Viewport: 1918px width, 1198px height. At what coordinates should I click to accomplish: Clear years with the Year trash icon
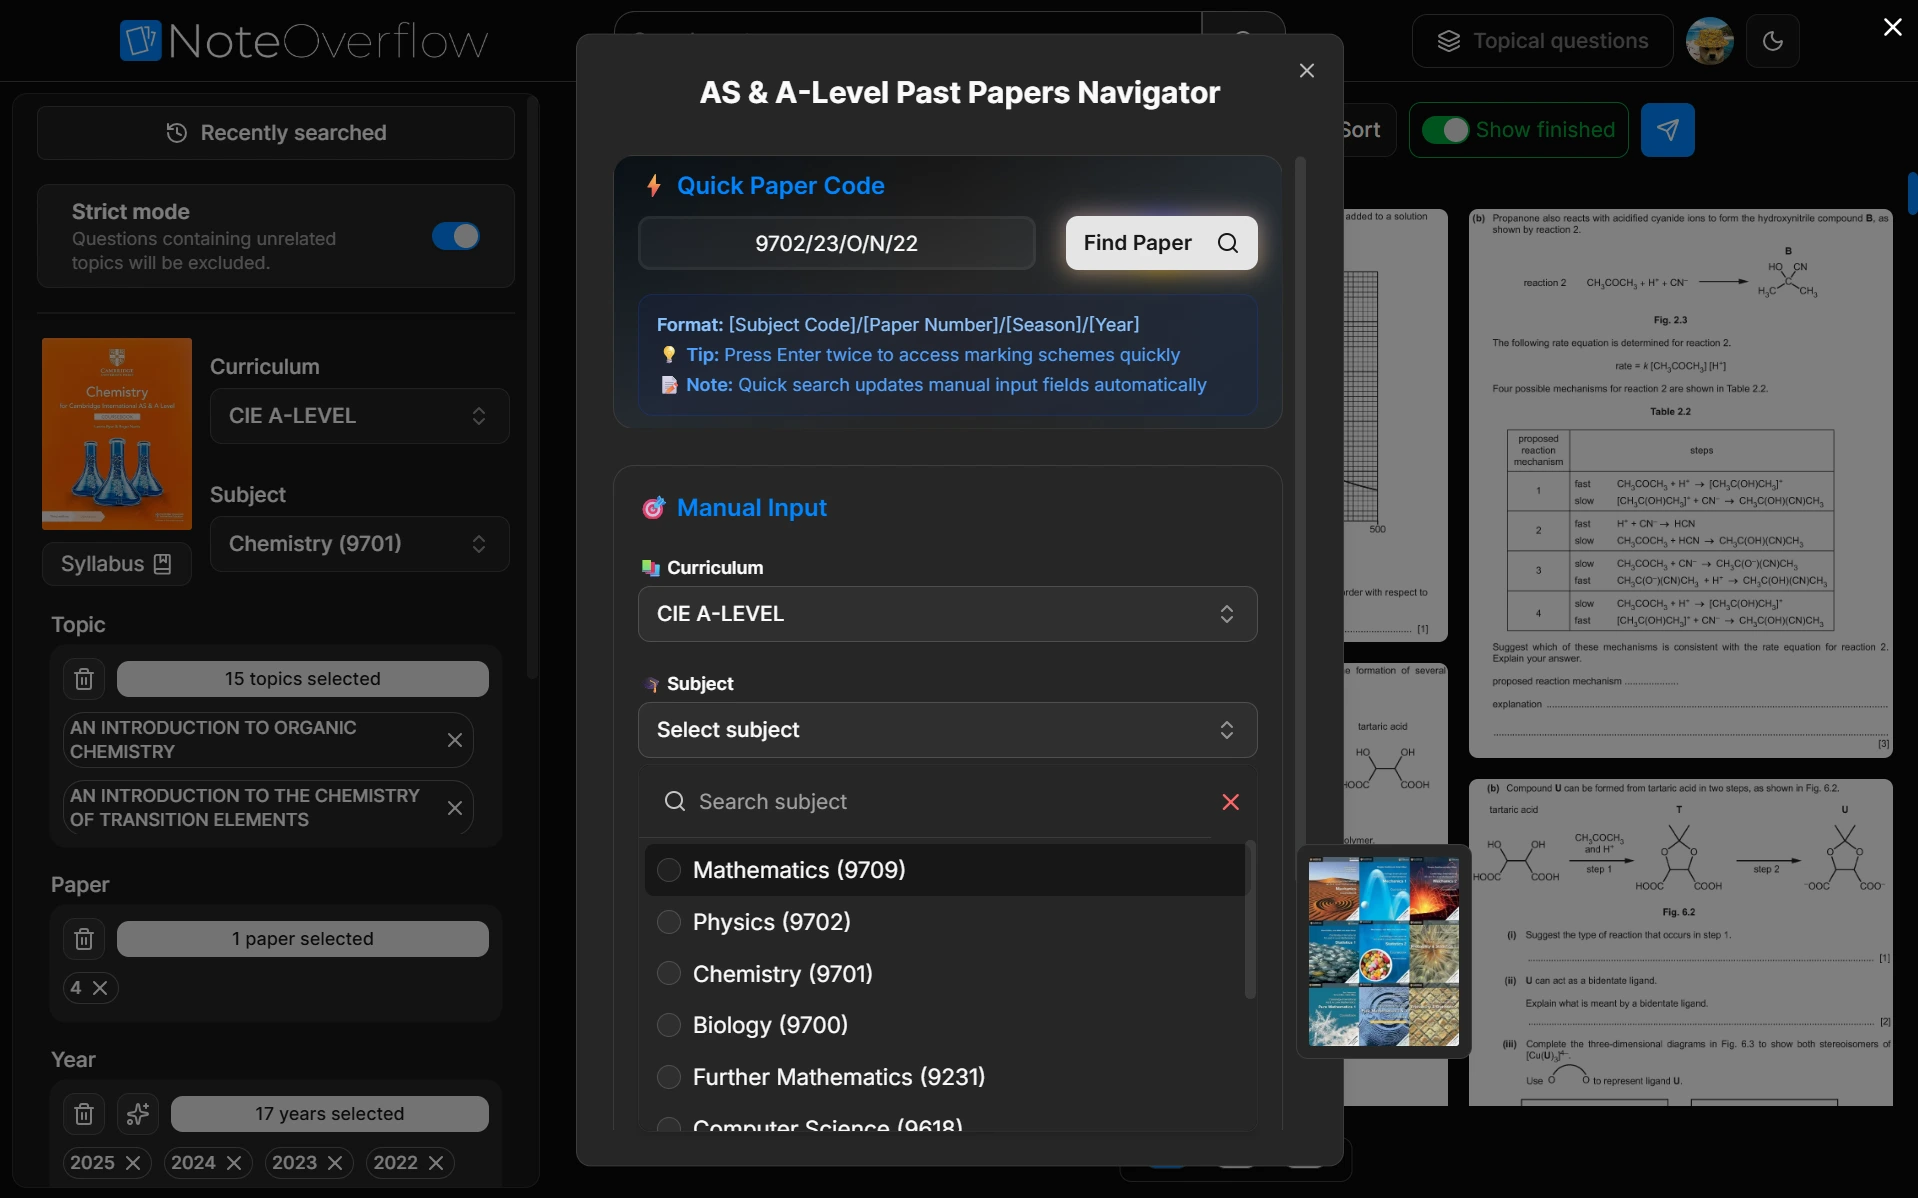[84, 1114]
